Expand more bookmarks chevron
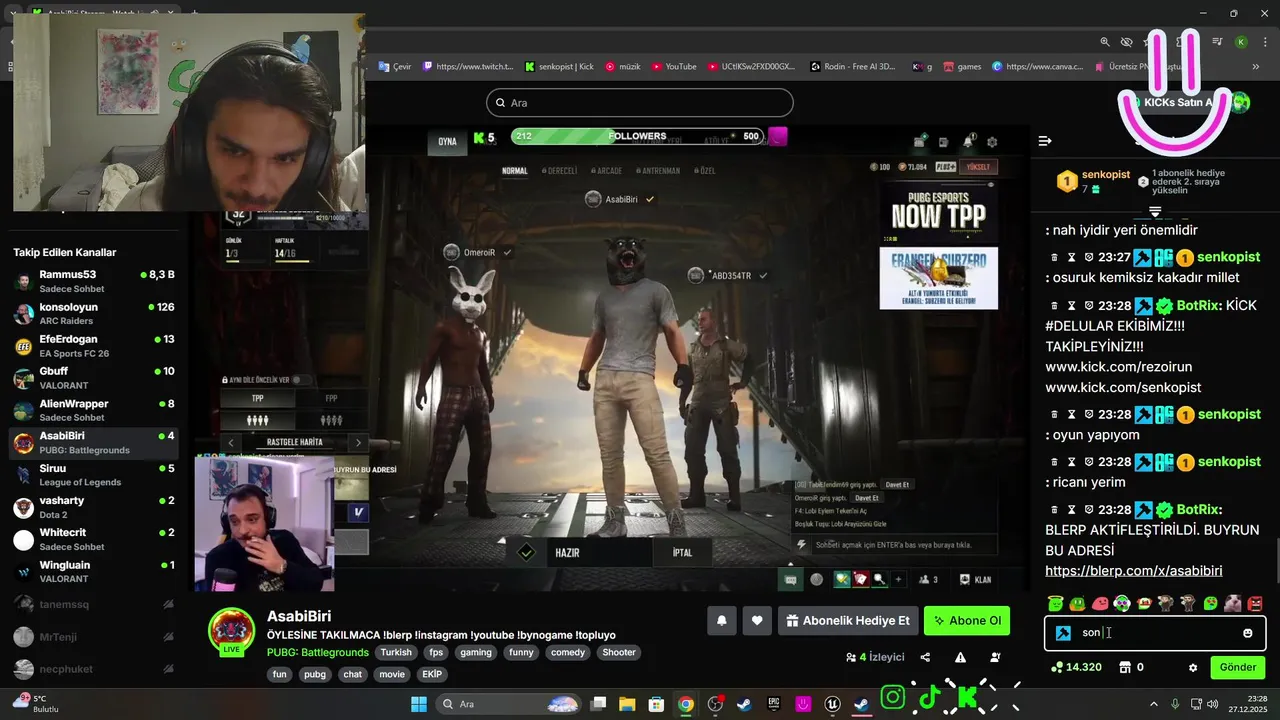The image size is (1280, 720). [x=1256, y=67]
